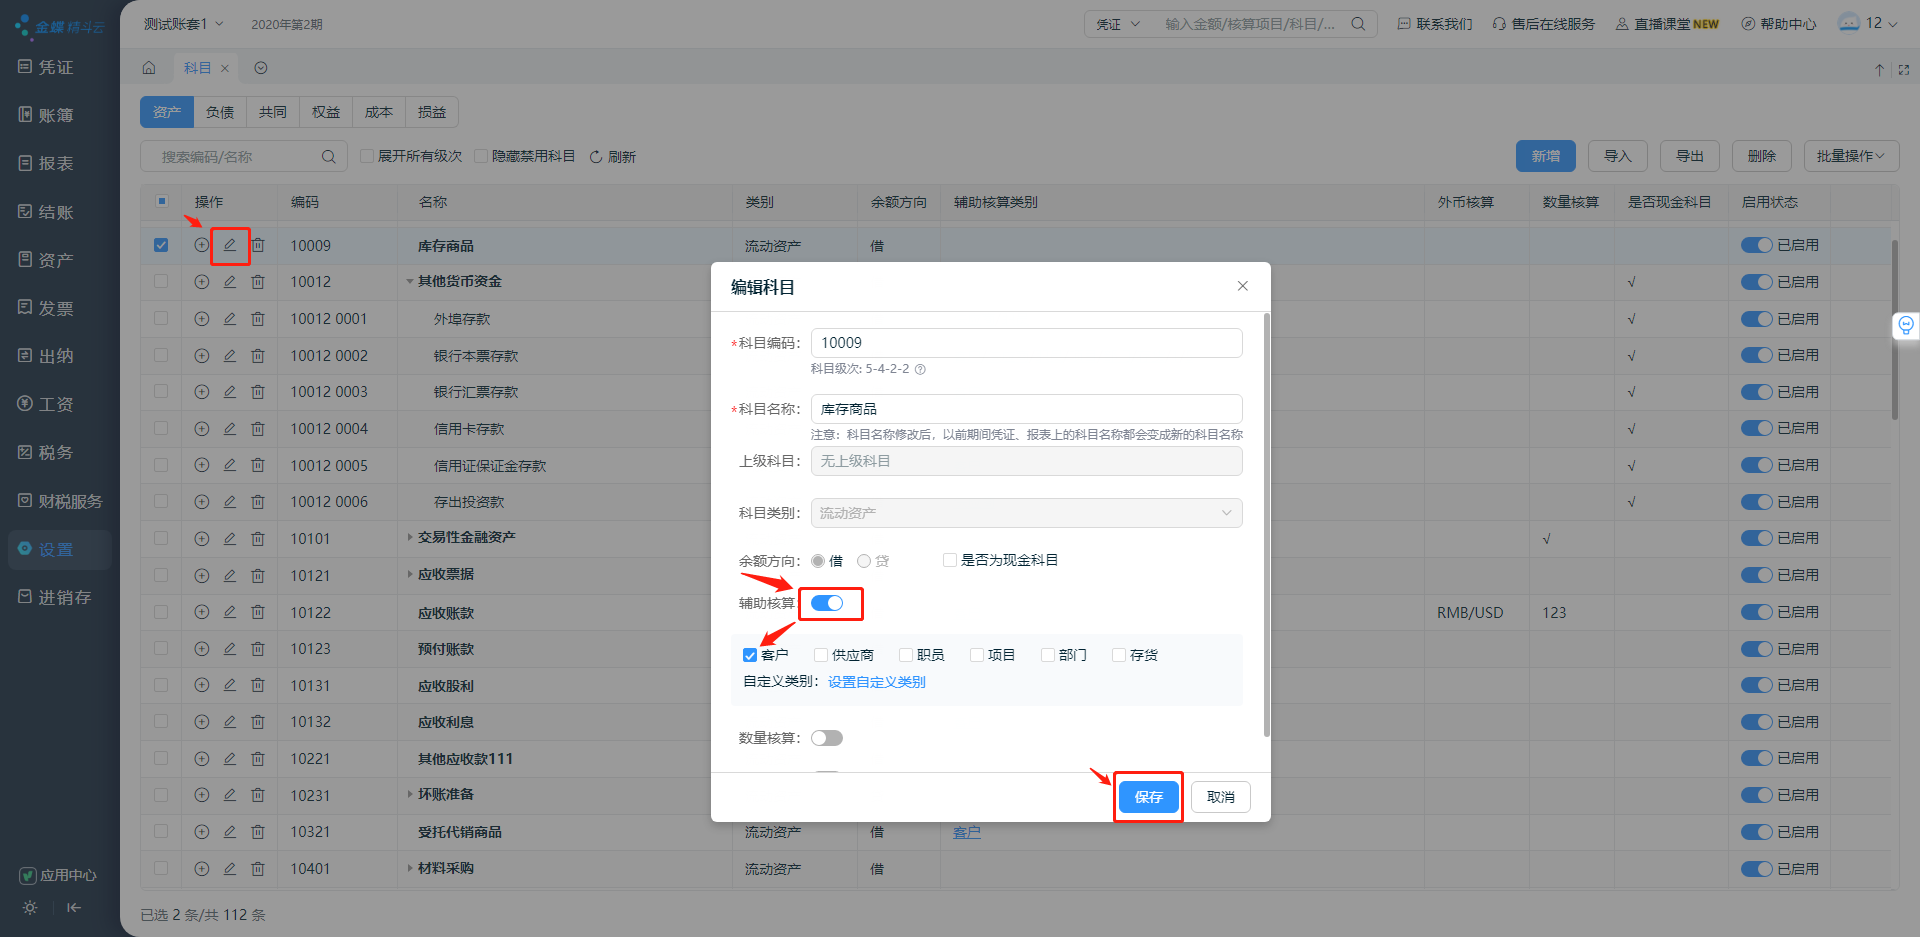Screen dimensions: 1920x937
Task: Check 是否为现金科目 checkbox
Action: (950, 560)
